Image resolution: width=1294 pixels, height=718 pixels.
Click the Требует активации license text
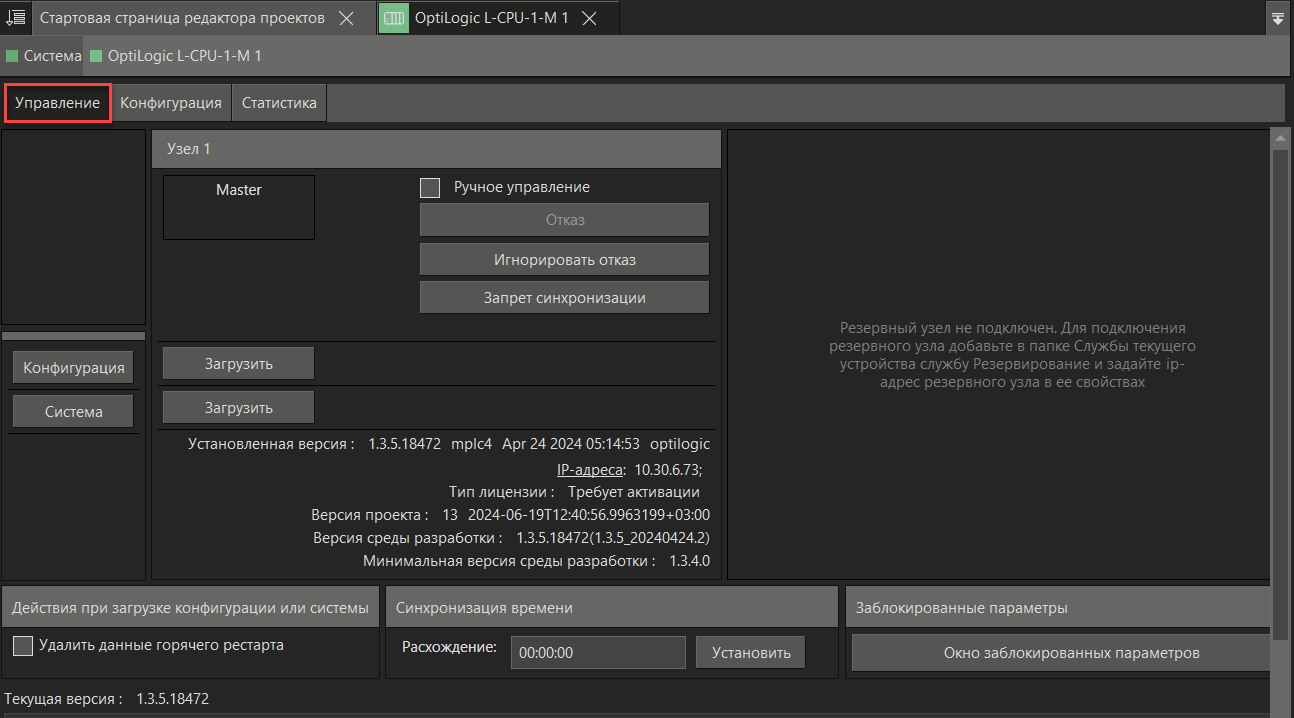click(634, 492)
